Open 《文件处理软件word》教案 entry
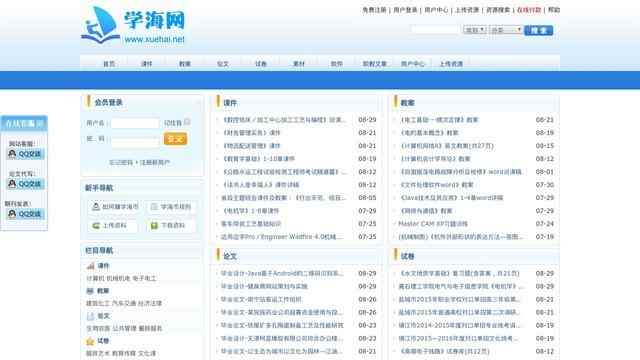 (x=436, y=185)
